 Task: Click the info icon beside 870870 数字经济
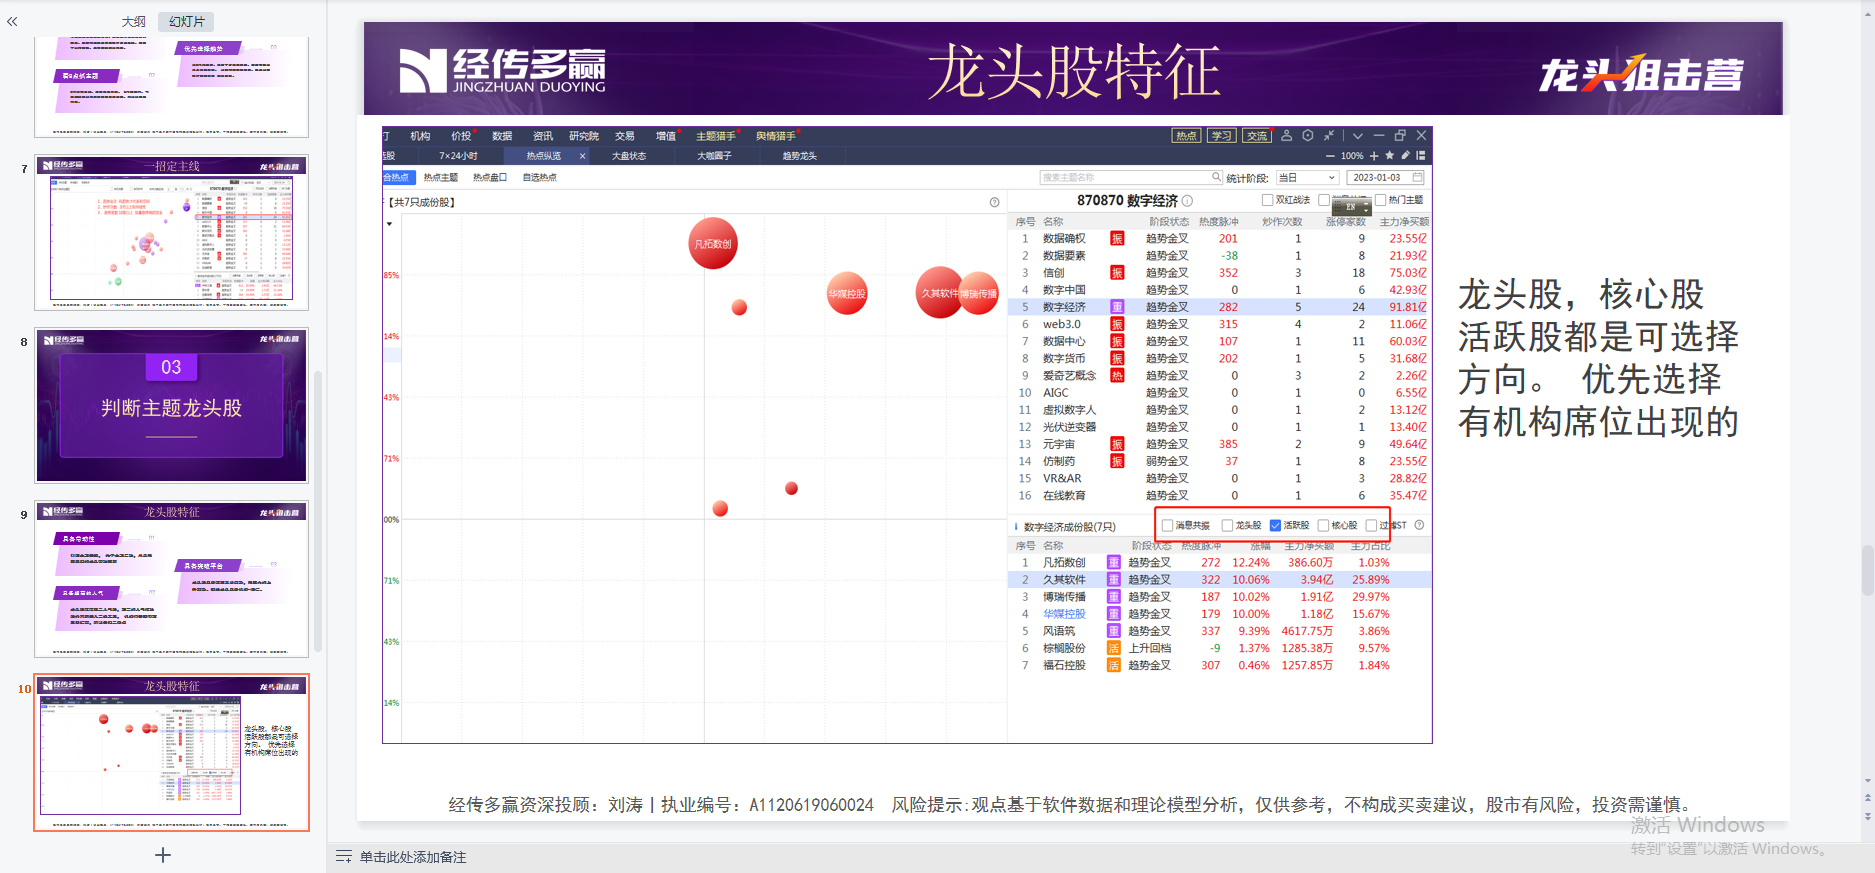click(1188, 201)
